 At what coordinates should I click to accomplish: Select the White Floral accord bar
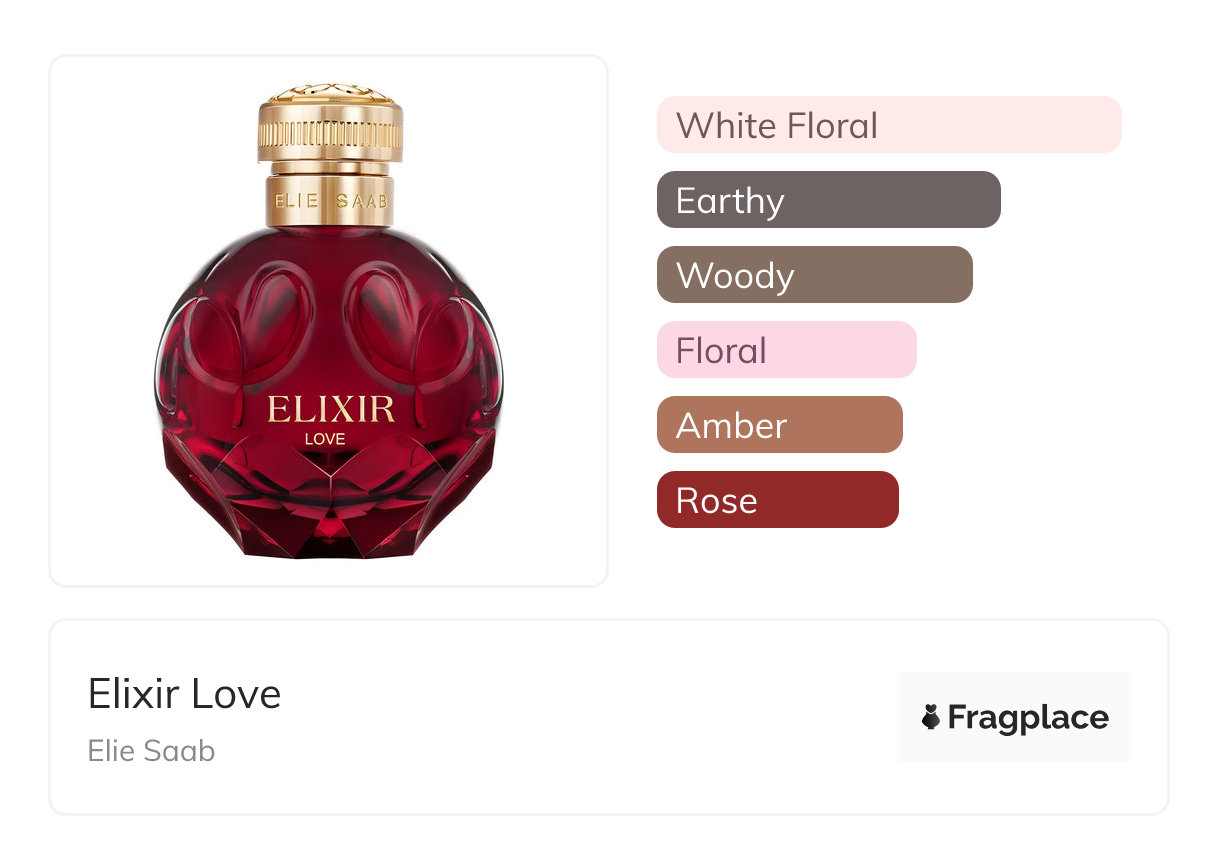(889, 125)
